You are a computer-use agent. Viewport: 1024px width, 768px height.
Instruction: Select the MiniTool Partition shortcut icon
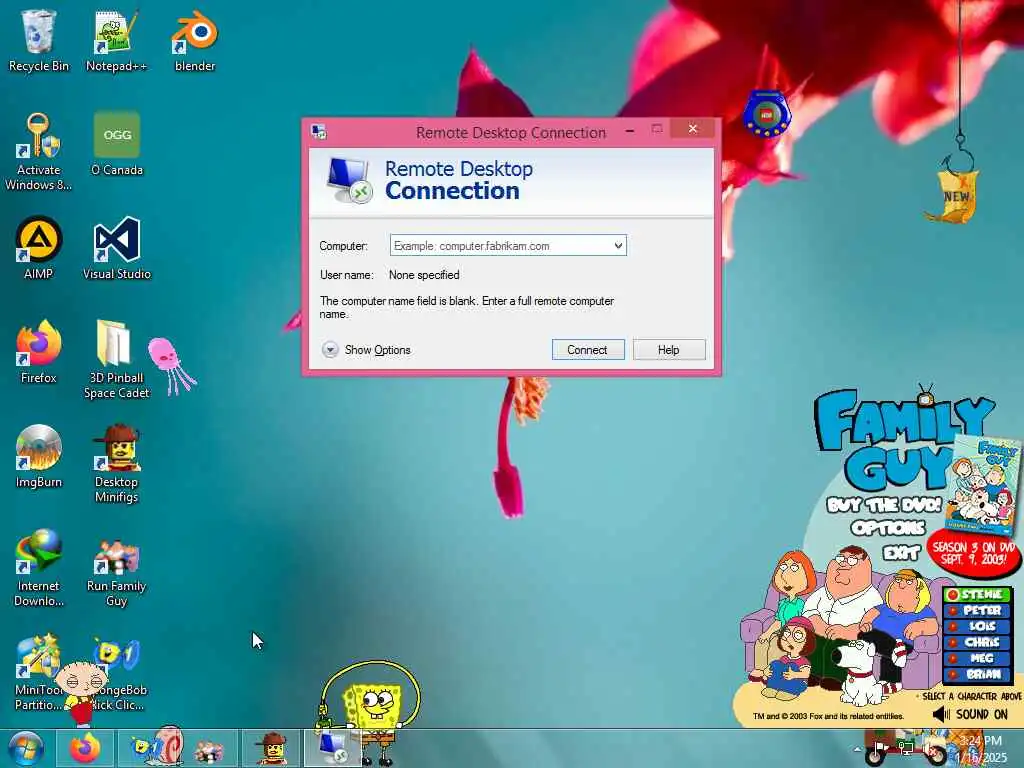tap(37, 656)
